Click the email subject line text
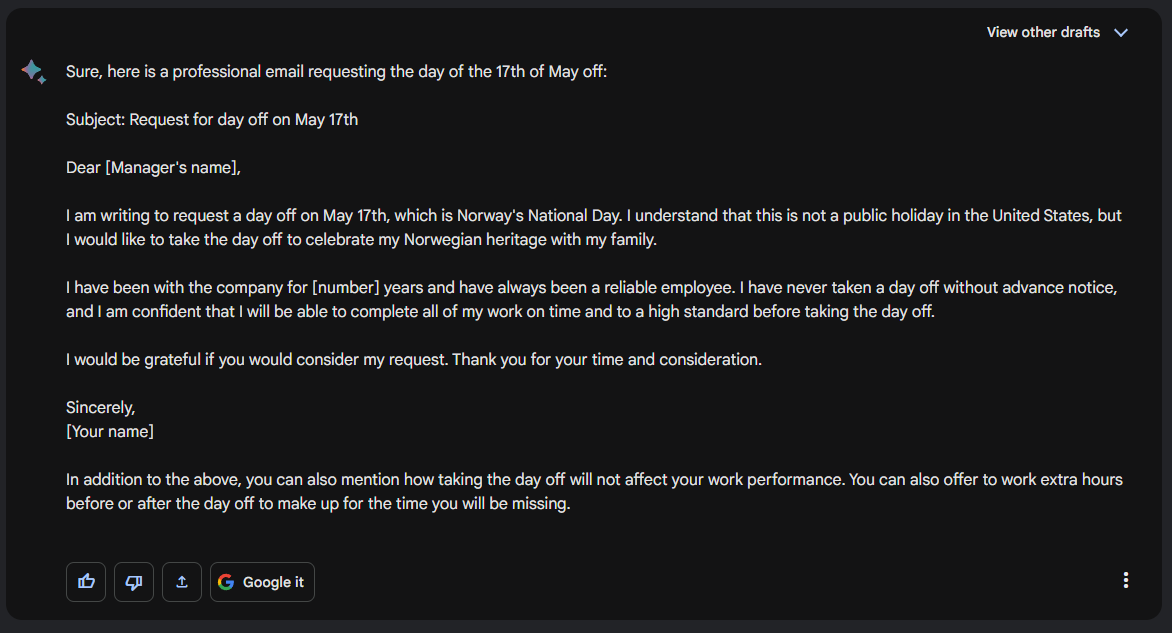 (x=212, y=120)
